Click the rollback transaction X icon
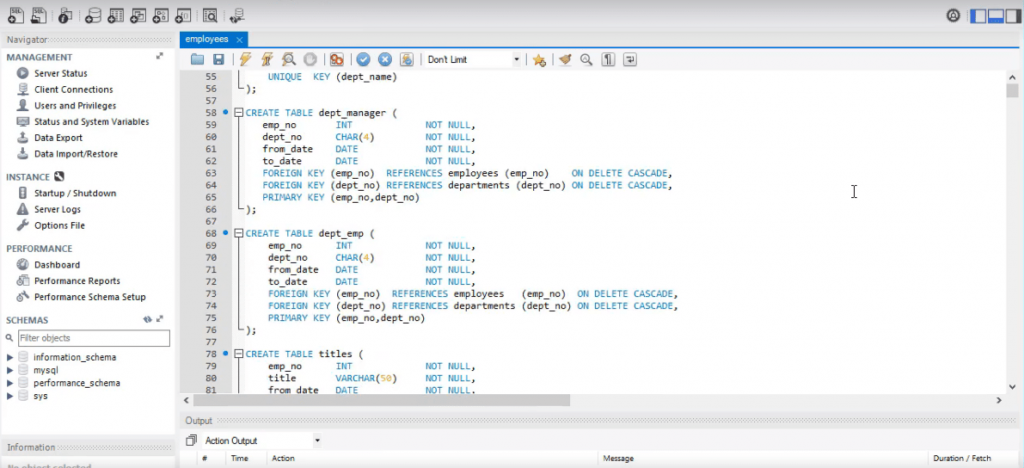The width and height of the screenshot is (1024, 468). tap(385, 60)
